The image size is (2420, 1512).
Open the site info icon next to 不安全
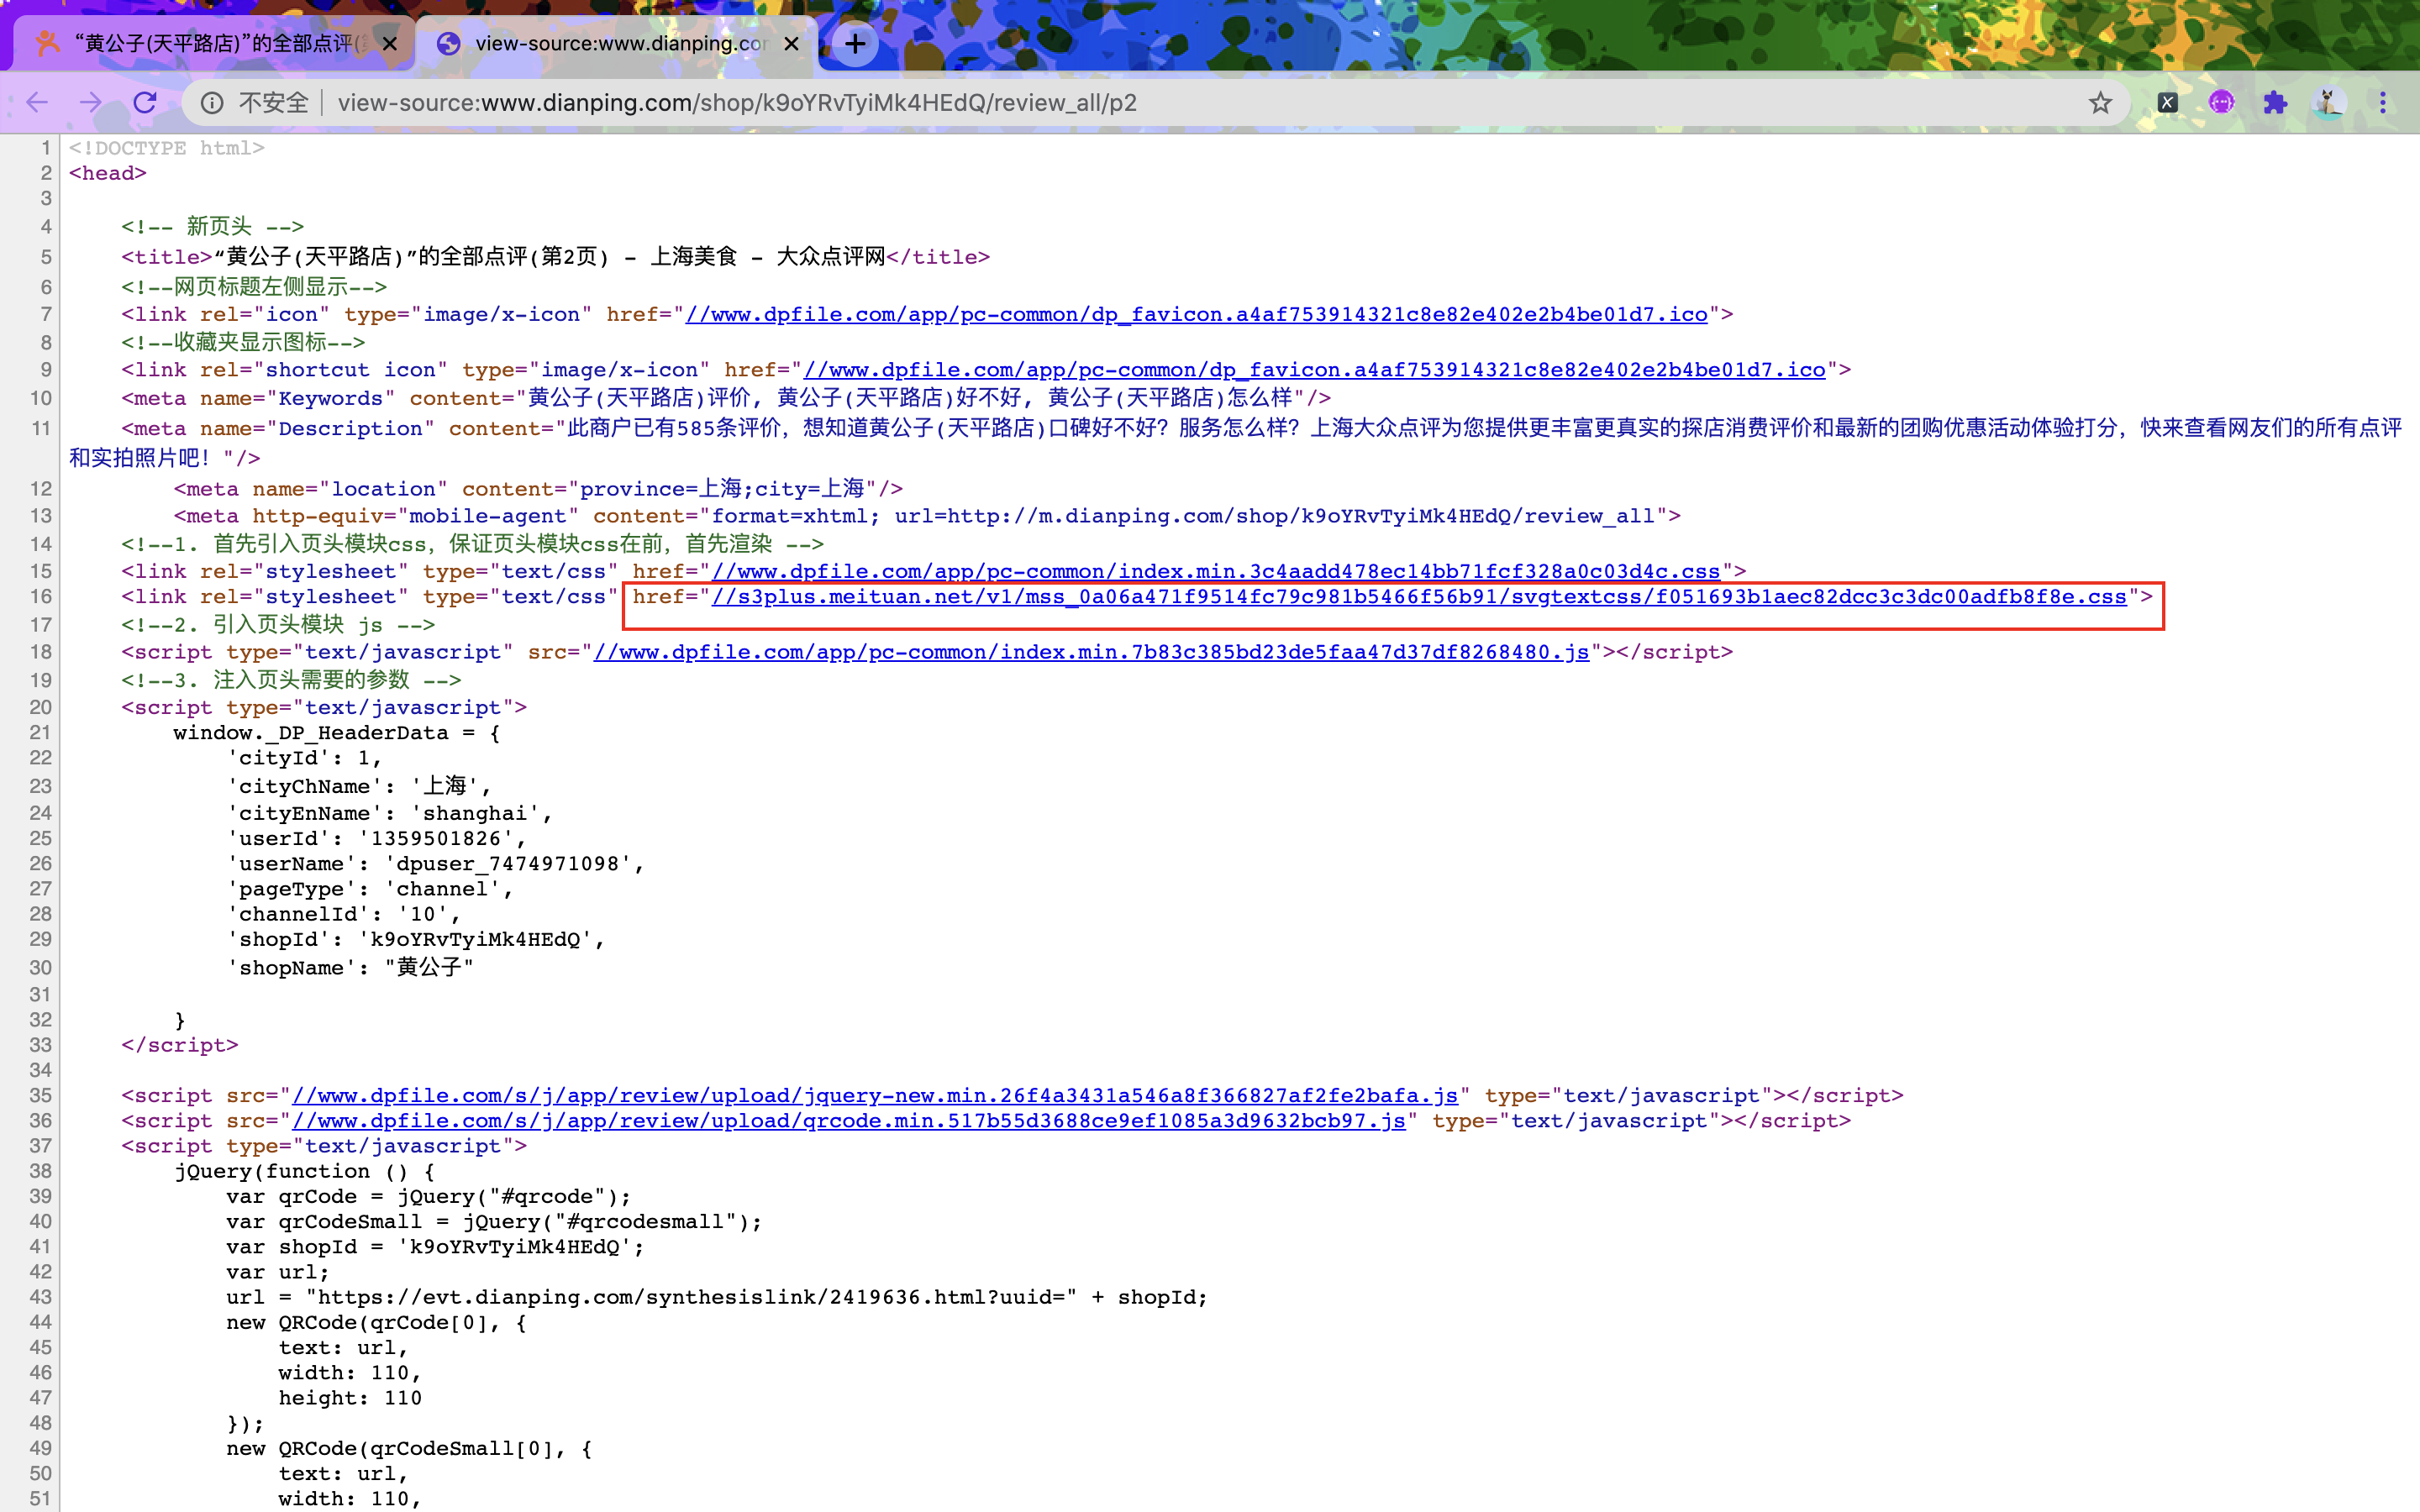tap(212, 103)
